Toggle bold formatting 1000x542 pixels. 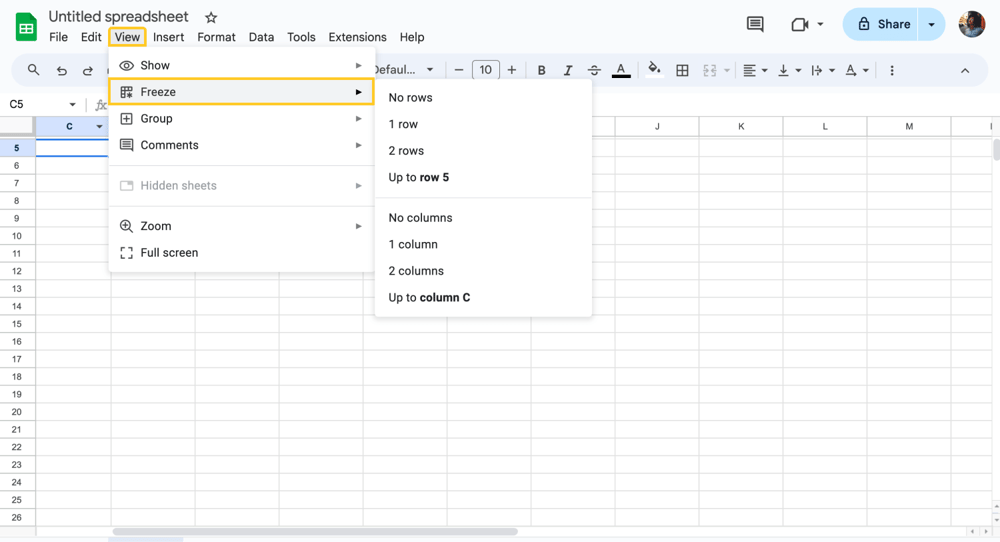(x=541, y=70)
